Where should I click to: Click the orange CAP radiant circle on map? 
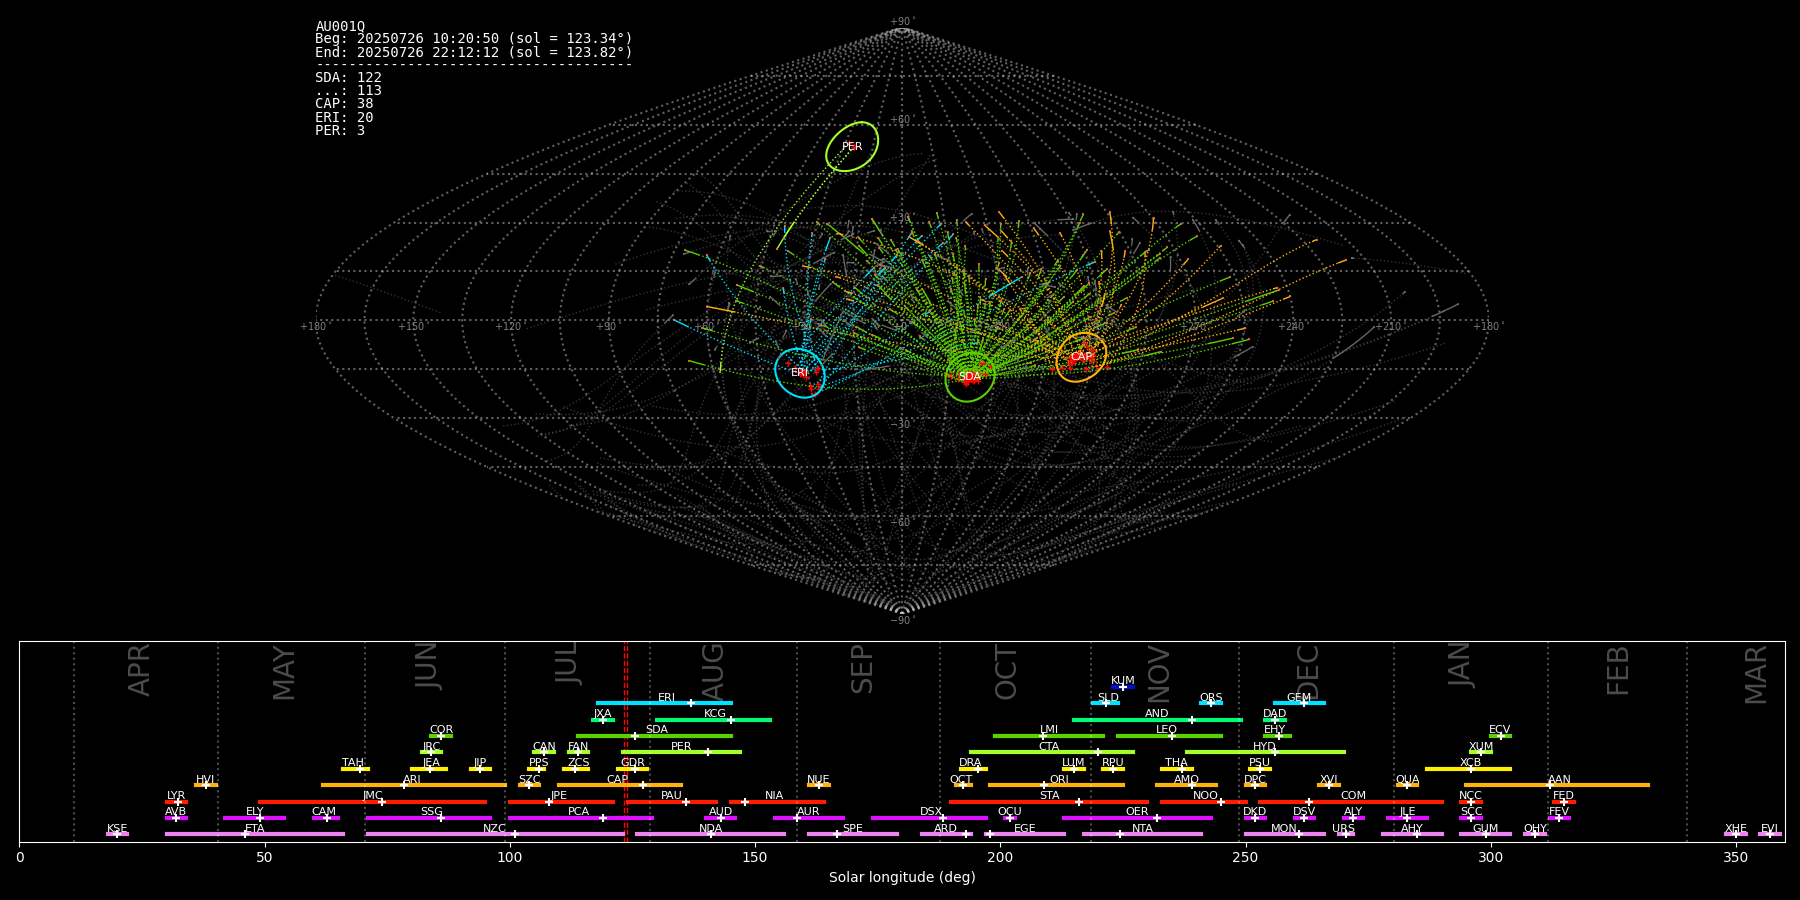point(1081,357)
